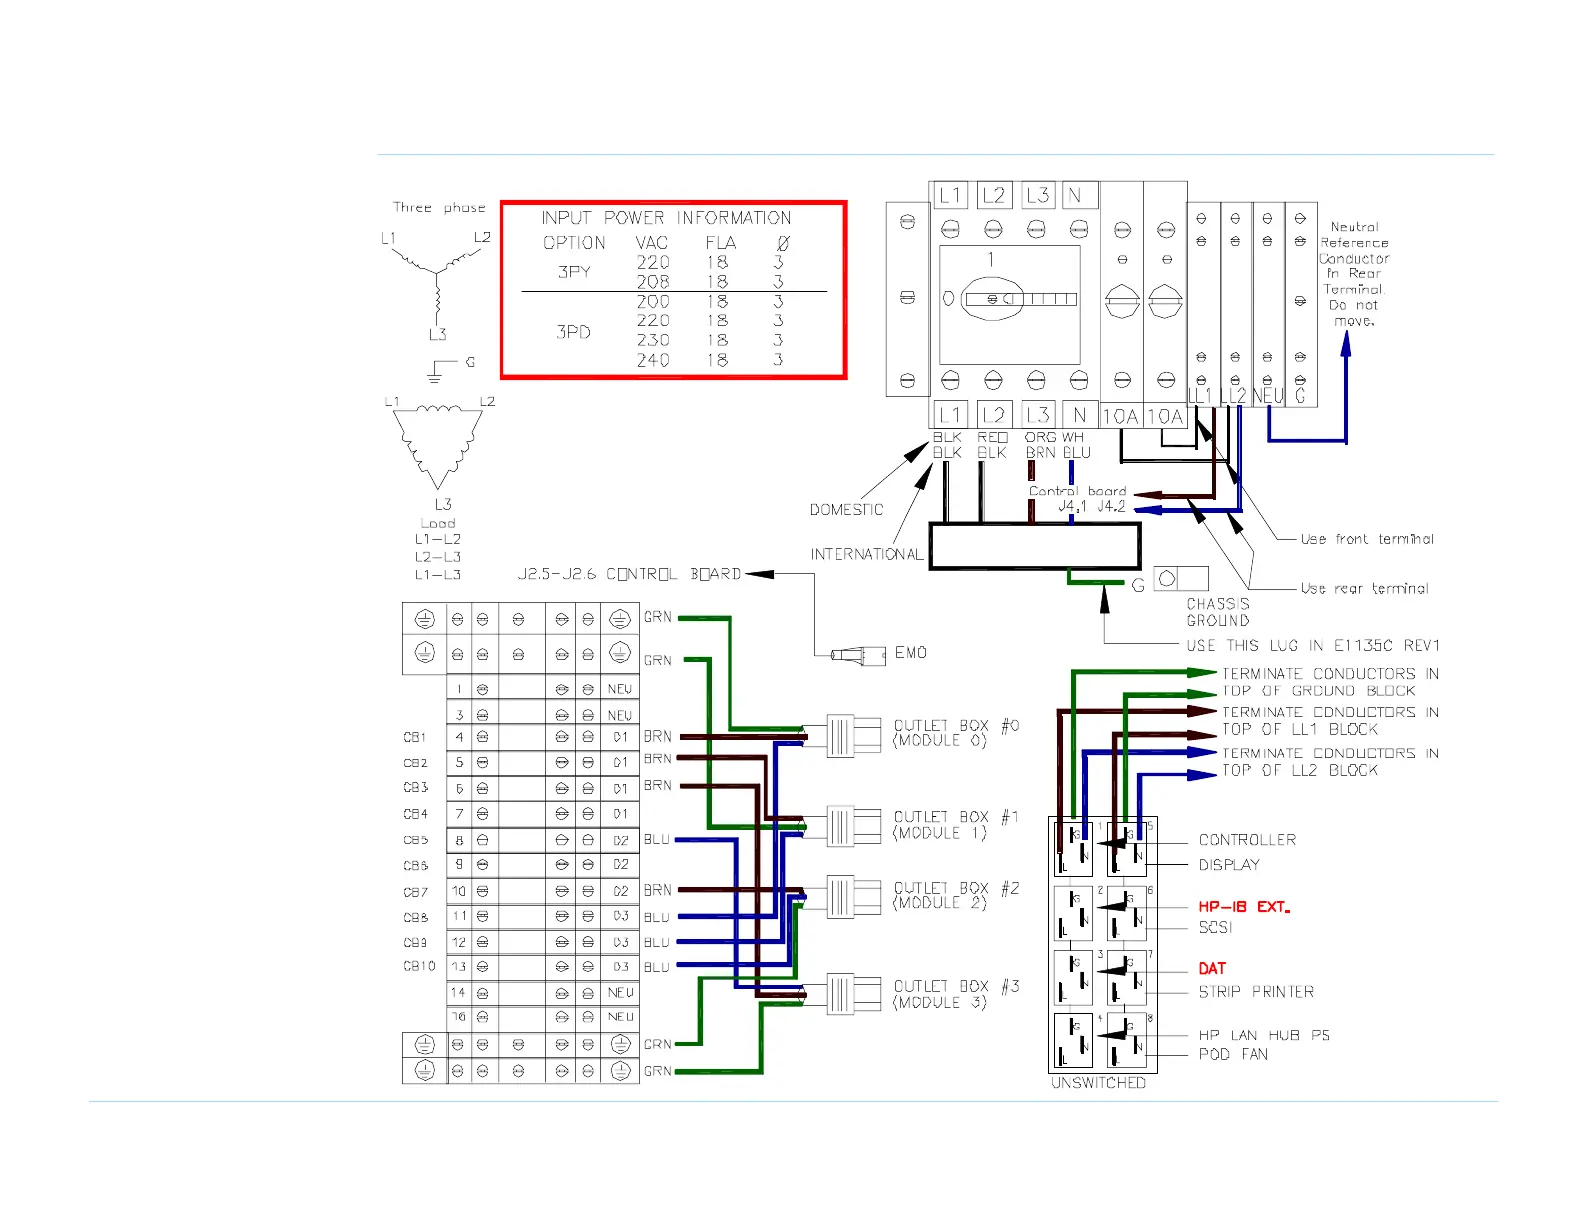Click the 200 VAC value in table
This screenshot has height=1224, width=1584.
653,301
